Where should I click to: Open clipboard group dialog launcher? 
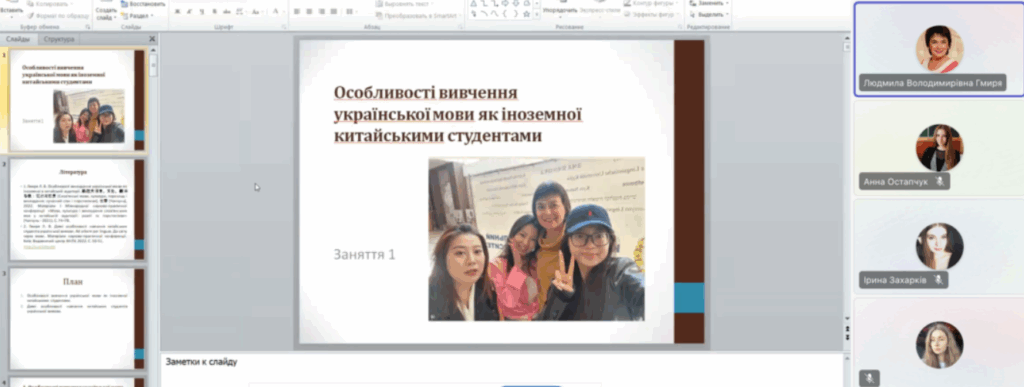88,27
